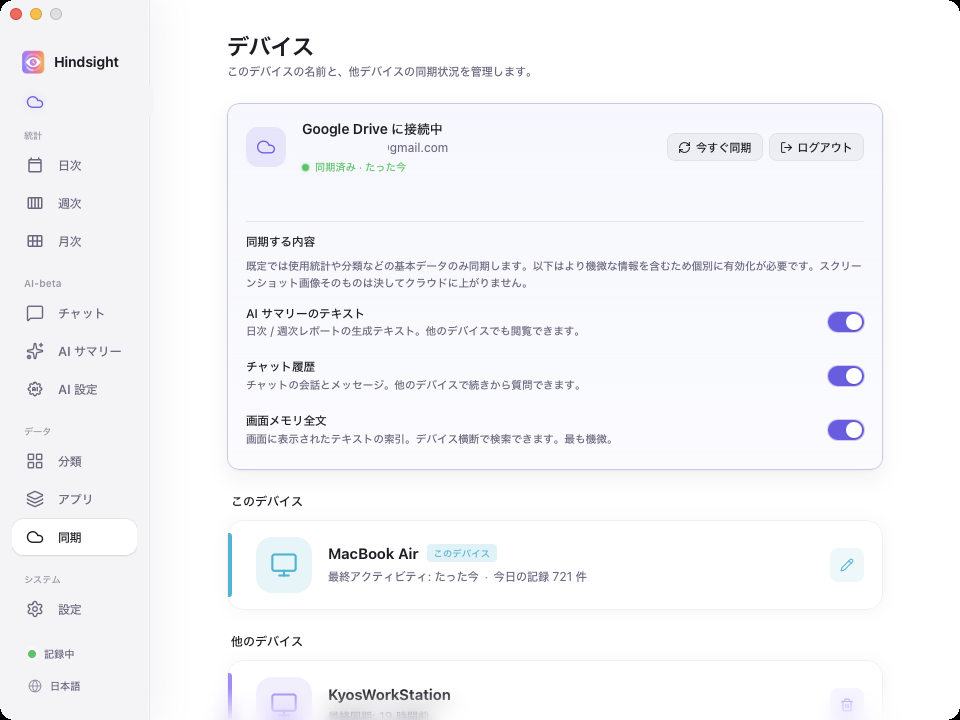Click the globe language icon
The height and width of the screenshot is (720, 960).
tap(35, 686)
